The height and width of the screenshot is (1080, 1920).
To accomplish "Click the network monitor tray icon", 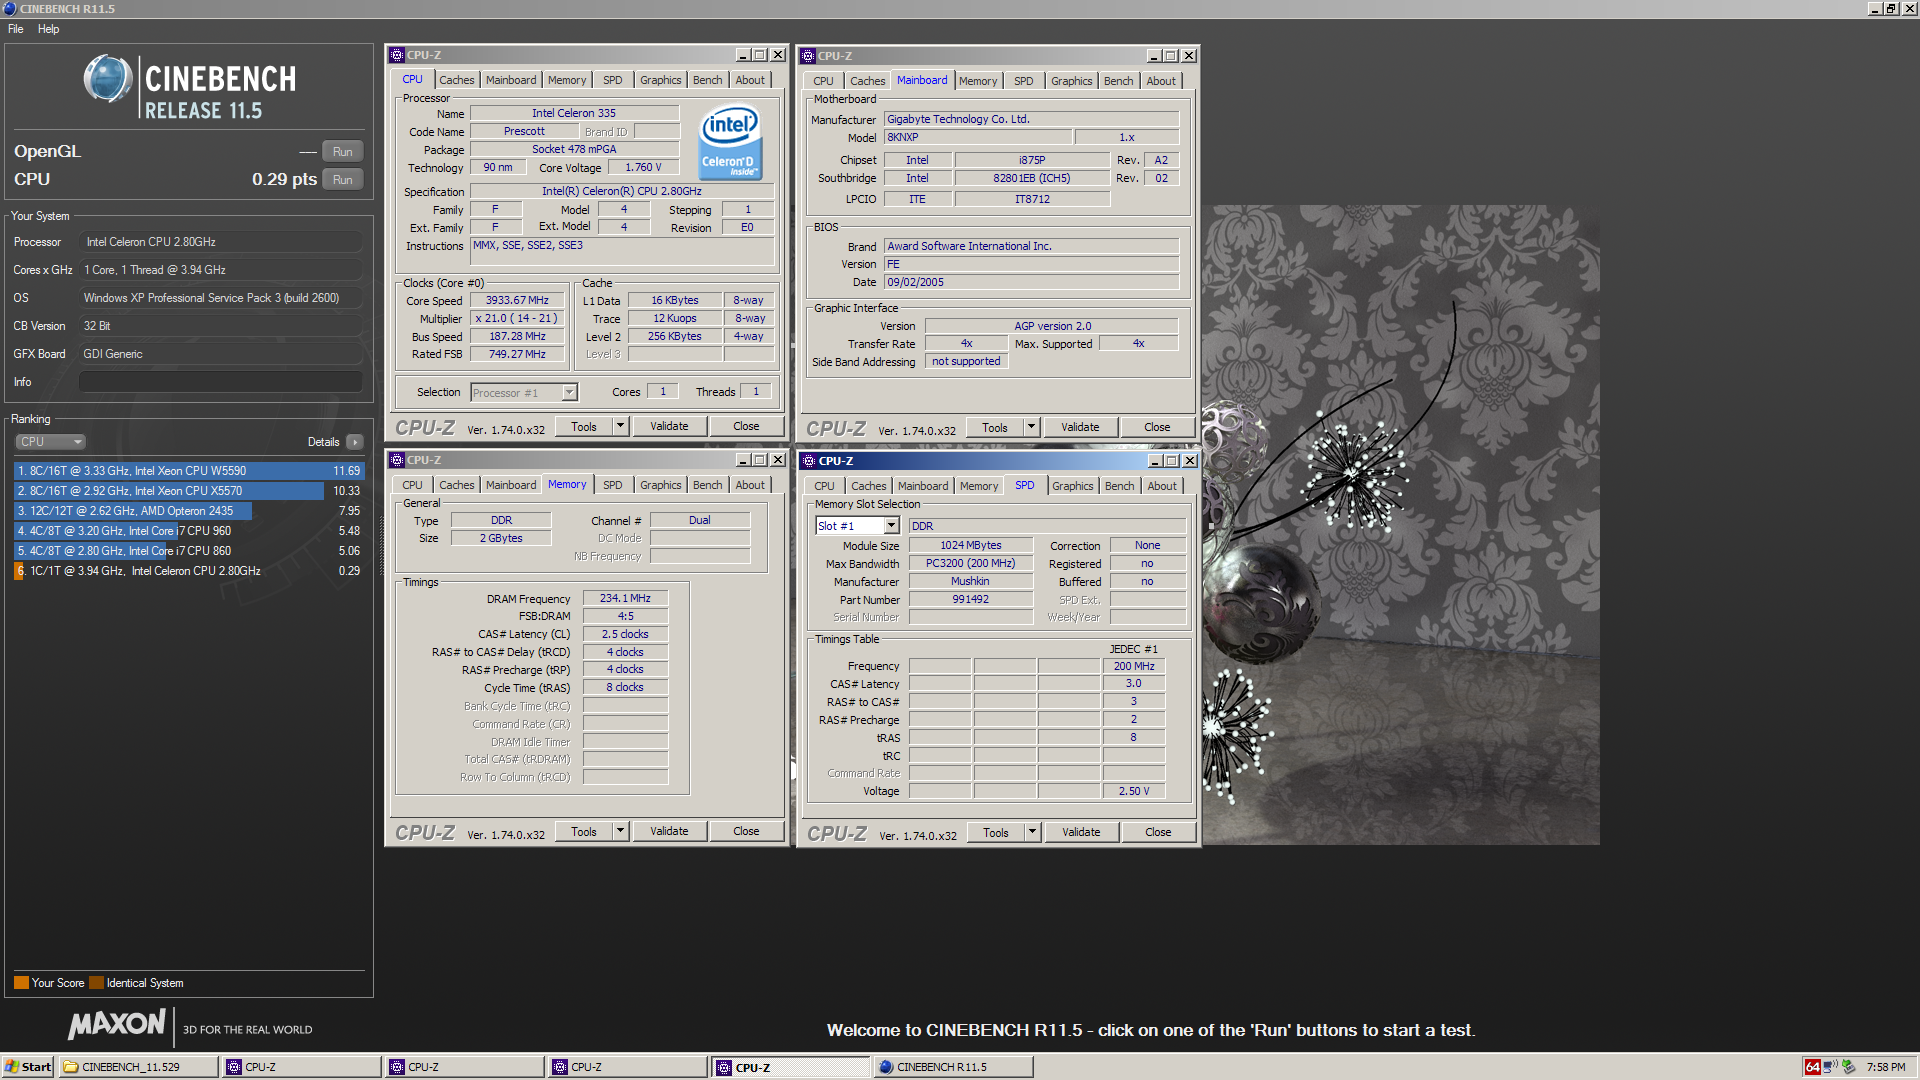I will pyautogui.click(x=1830, y=1067).
